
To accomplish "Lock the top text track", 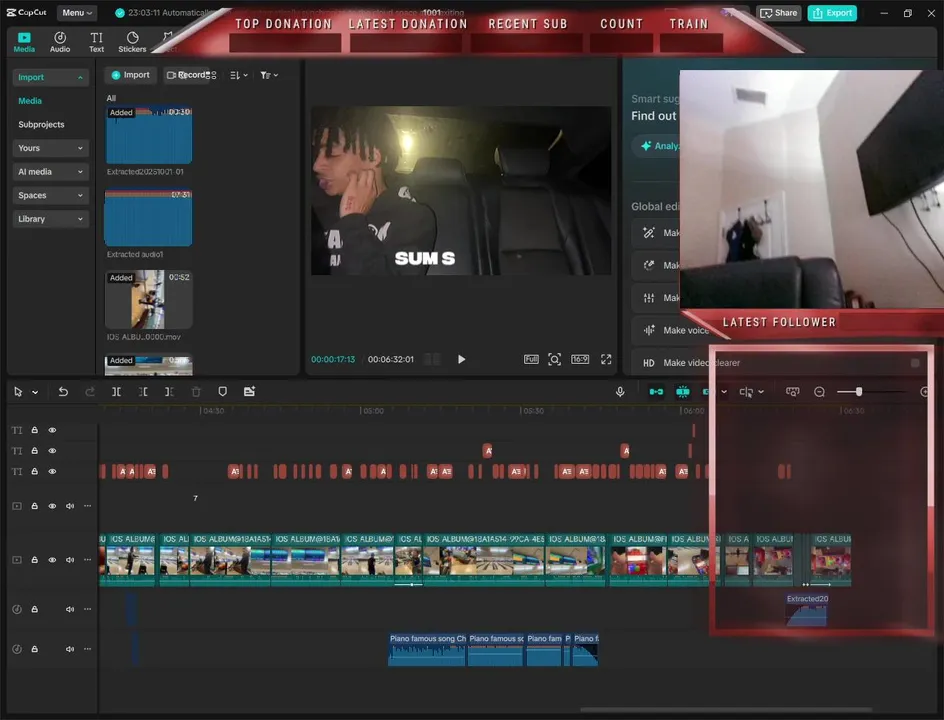I will click(34, 430).
